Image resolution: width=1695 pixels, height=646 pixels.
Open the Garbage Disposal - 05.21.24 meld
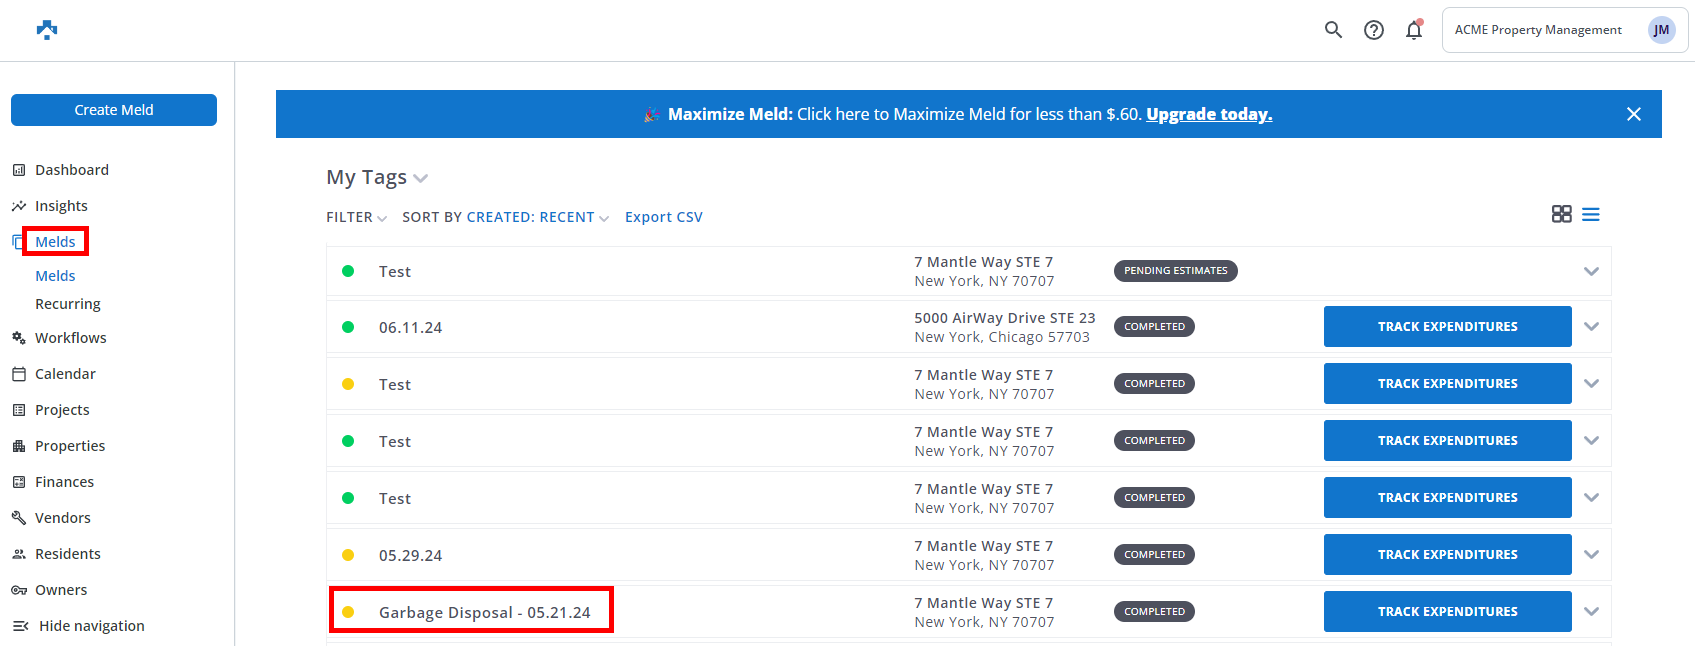click(484, 612)
